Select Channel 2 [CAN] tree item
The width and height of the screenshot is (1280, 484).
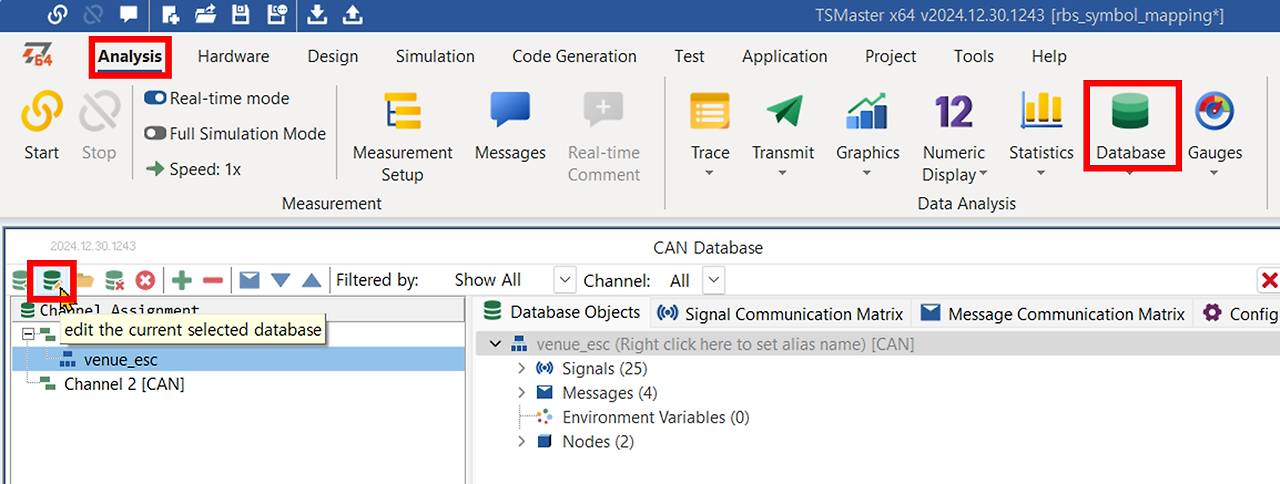click(x=124, y=383)
